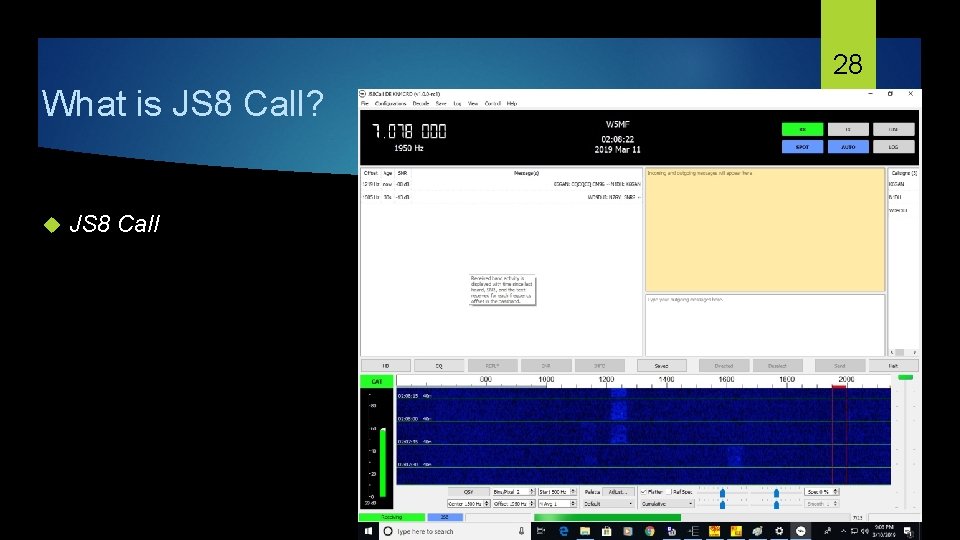Click the Directed button
The width and height of the screenshot is (960, 540).
[724, 366]
